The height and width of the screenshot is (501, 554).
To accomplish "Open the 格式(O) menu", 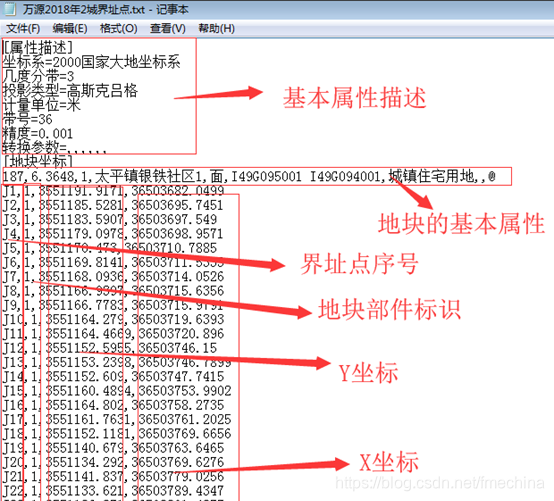I will (118, 28).
